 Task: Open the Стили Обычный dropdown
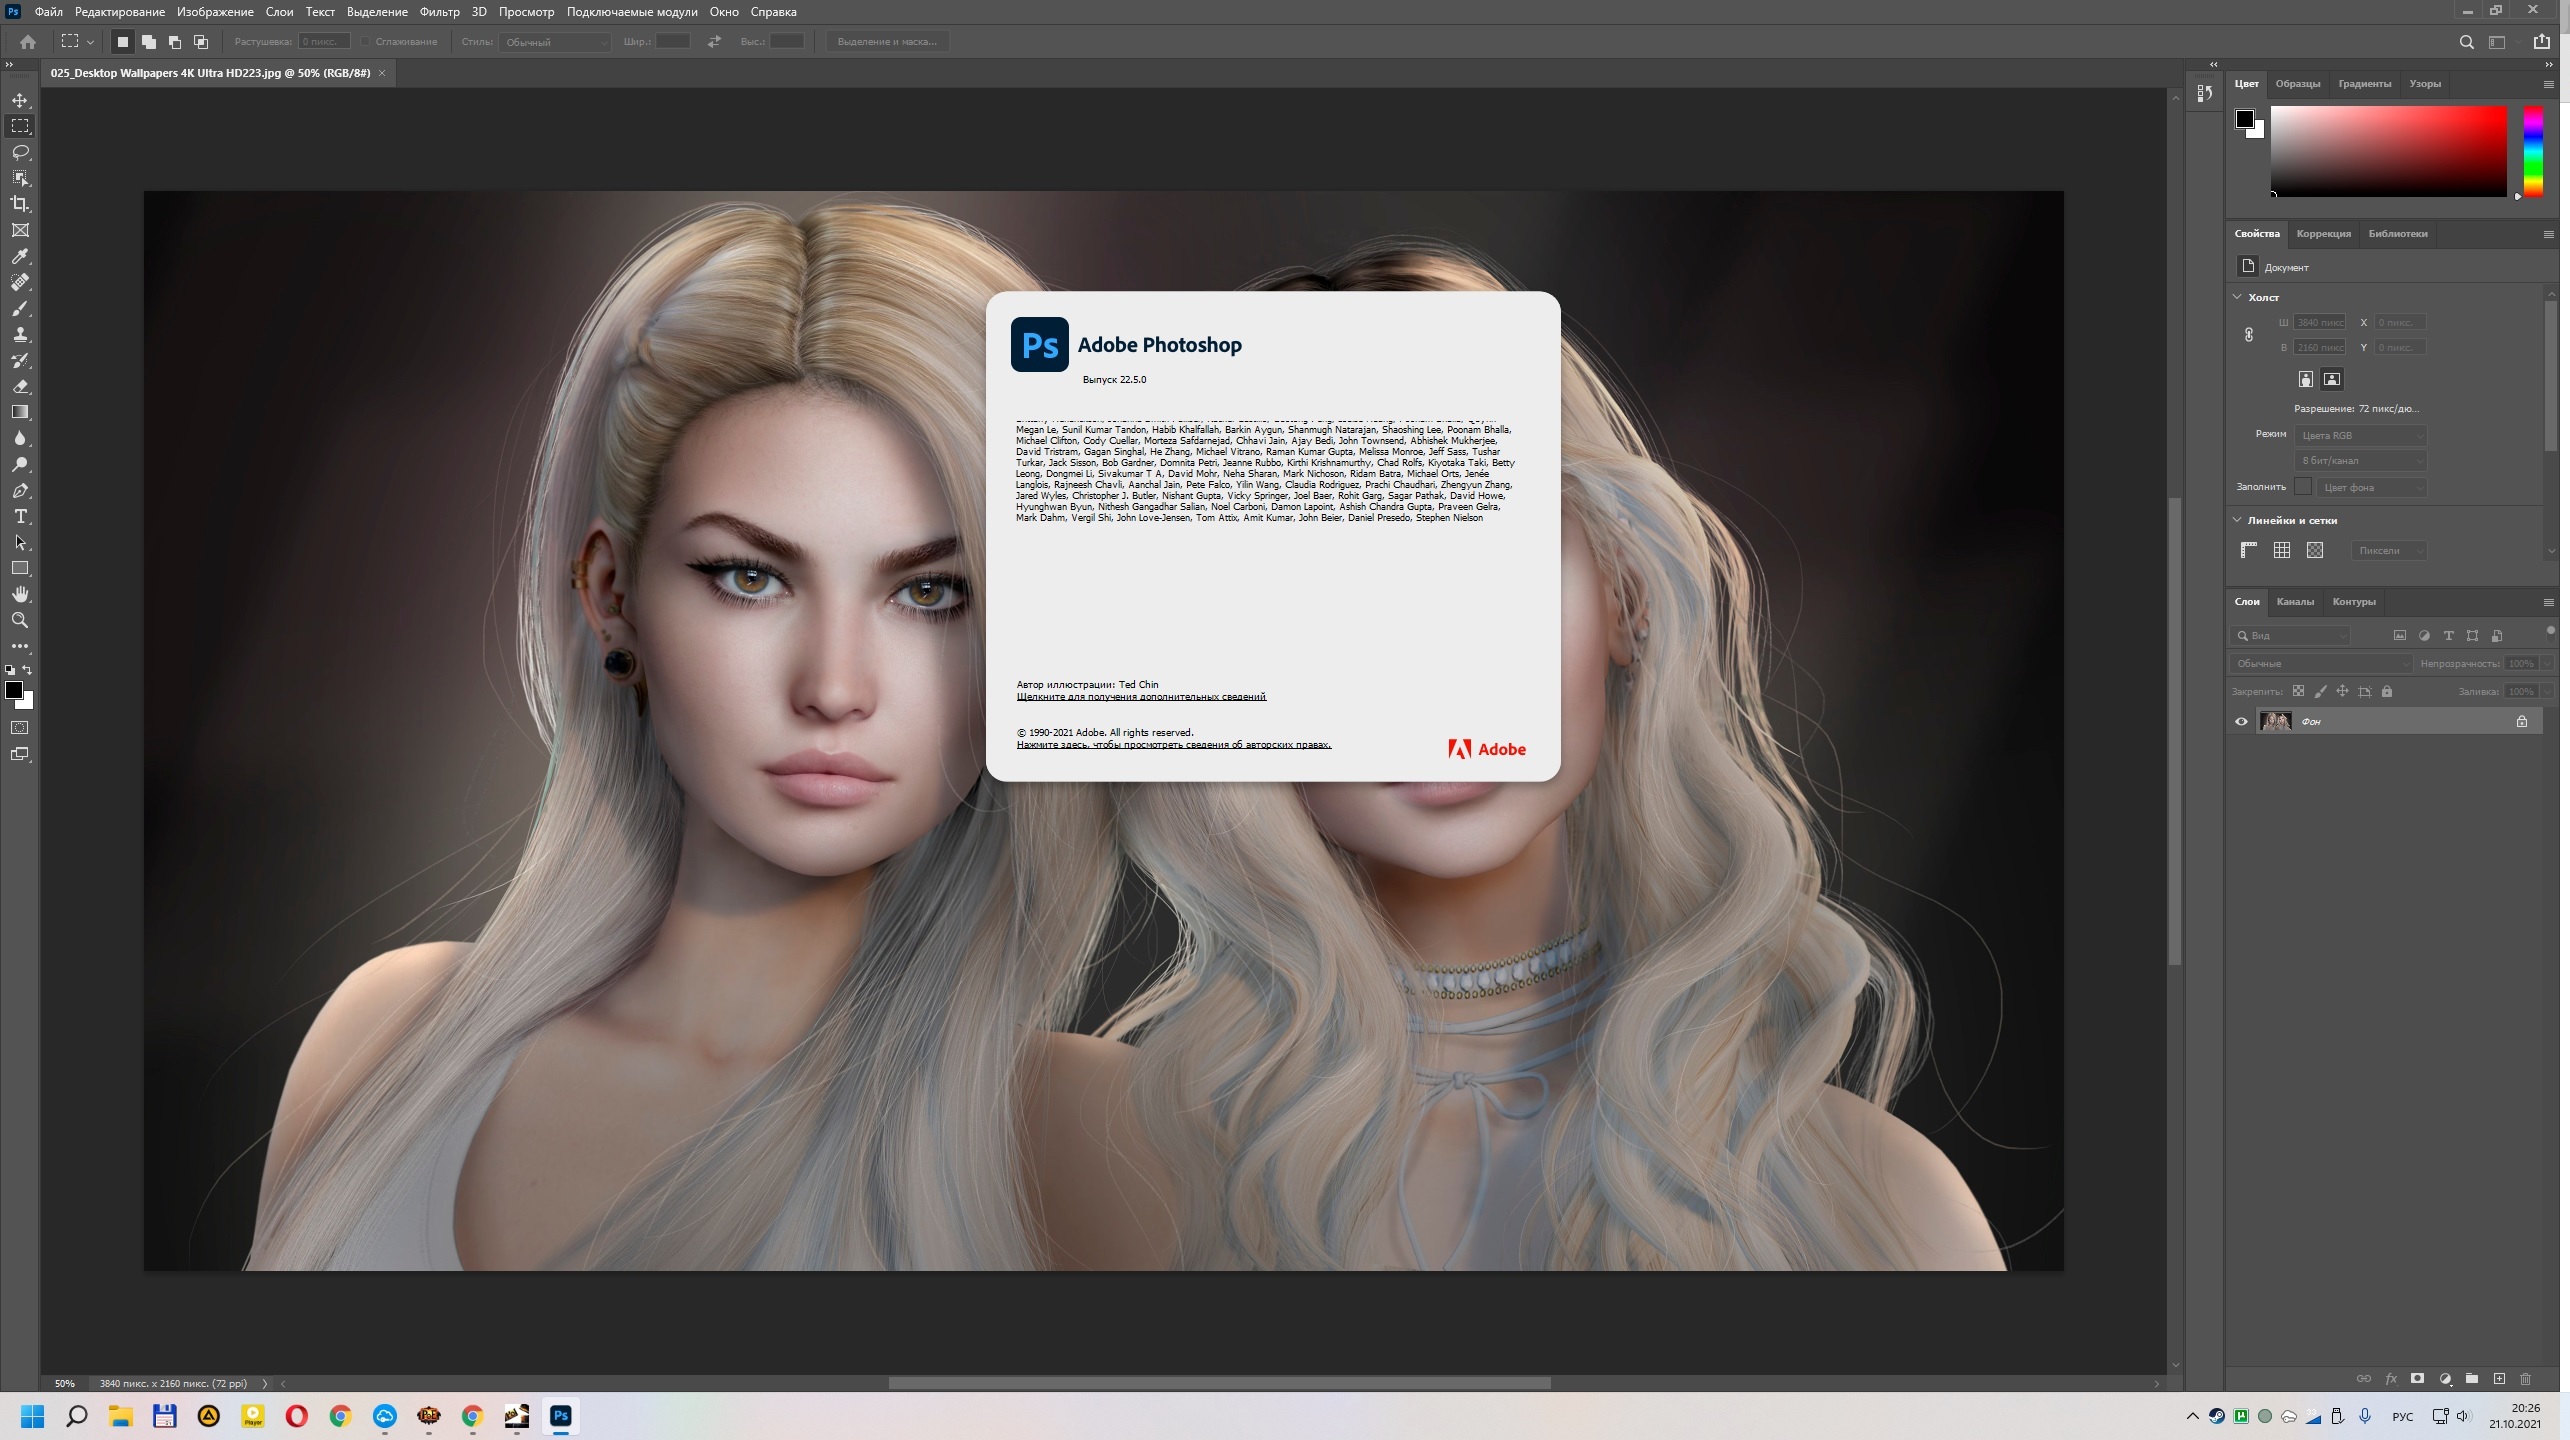555,42
